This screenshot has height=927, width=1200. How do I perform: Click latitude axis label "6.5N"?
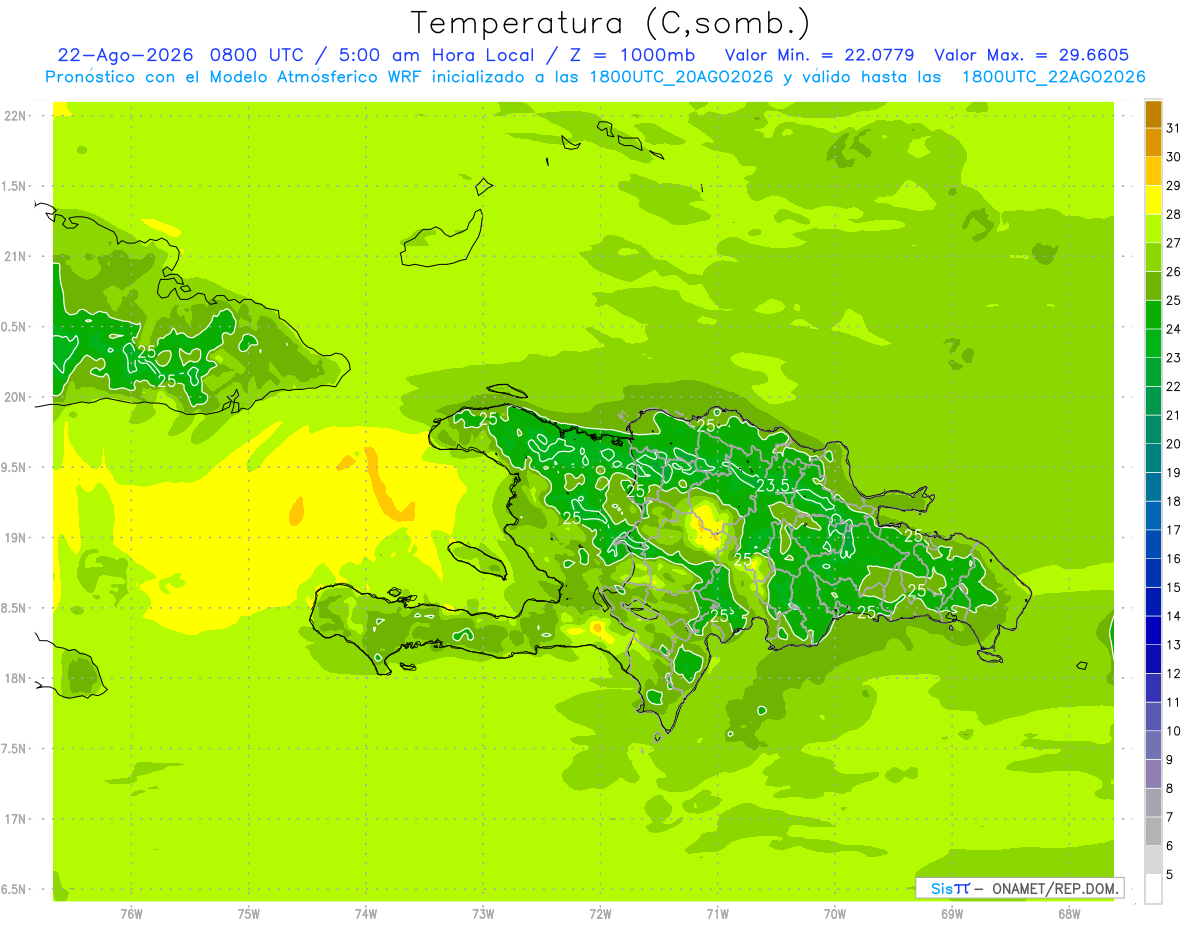tap(14, 890)
